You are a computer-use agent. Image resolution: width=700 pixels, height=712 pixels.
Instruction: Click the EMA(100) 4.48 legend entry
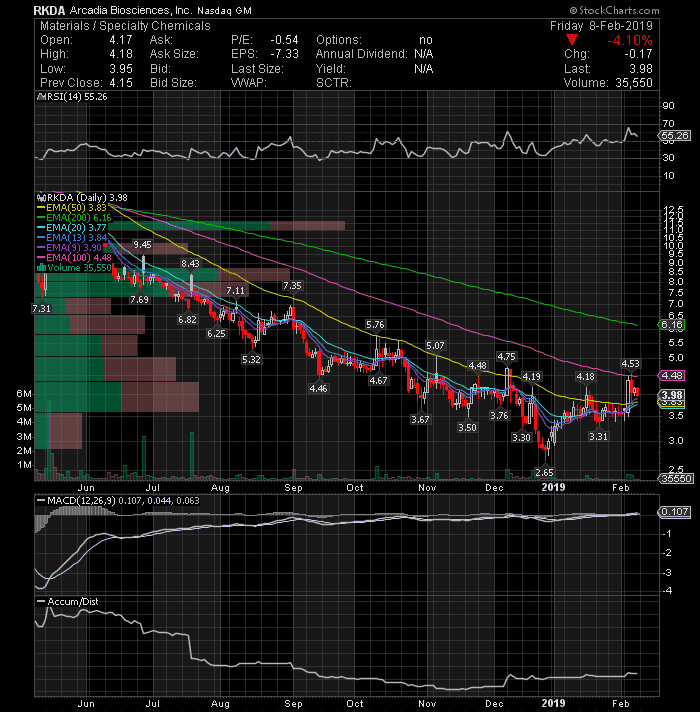74,257
